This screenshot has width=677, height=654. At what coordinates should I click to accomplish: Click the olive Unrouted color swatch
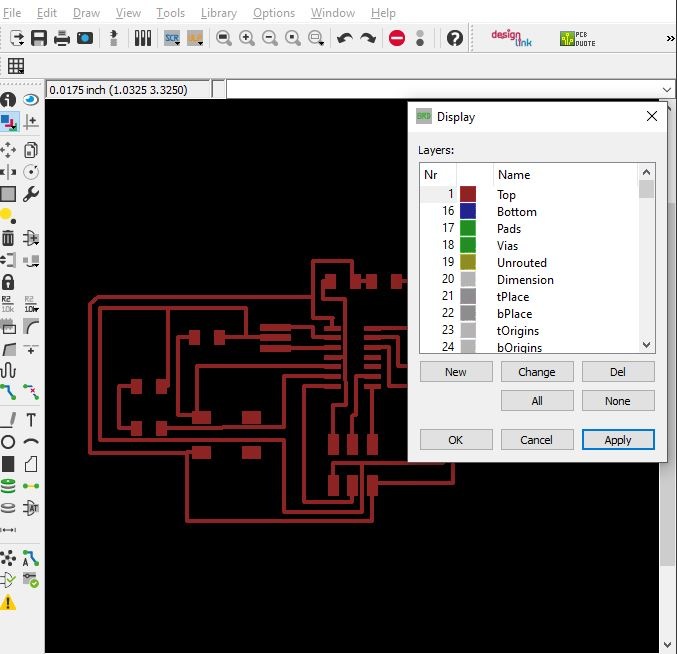(x=468, y=262)
